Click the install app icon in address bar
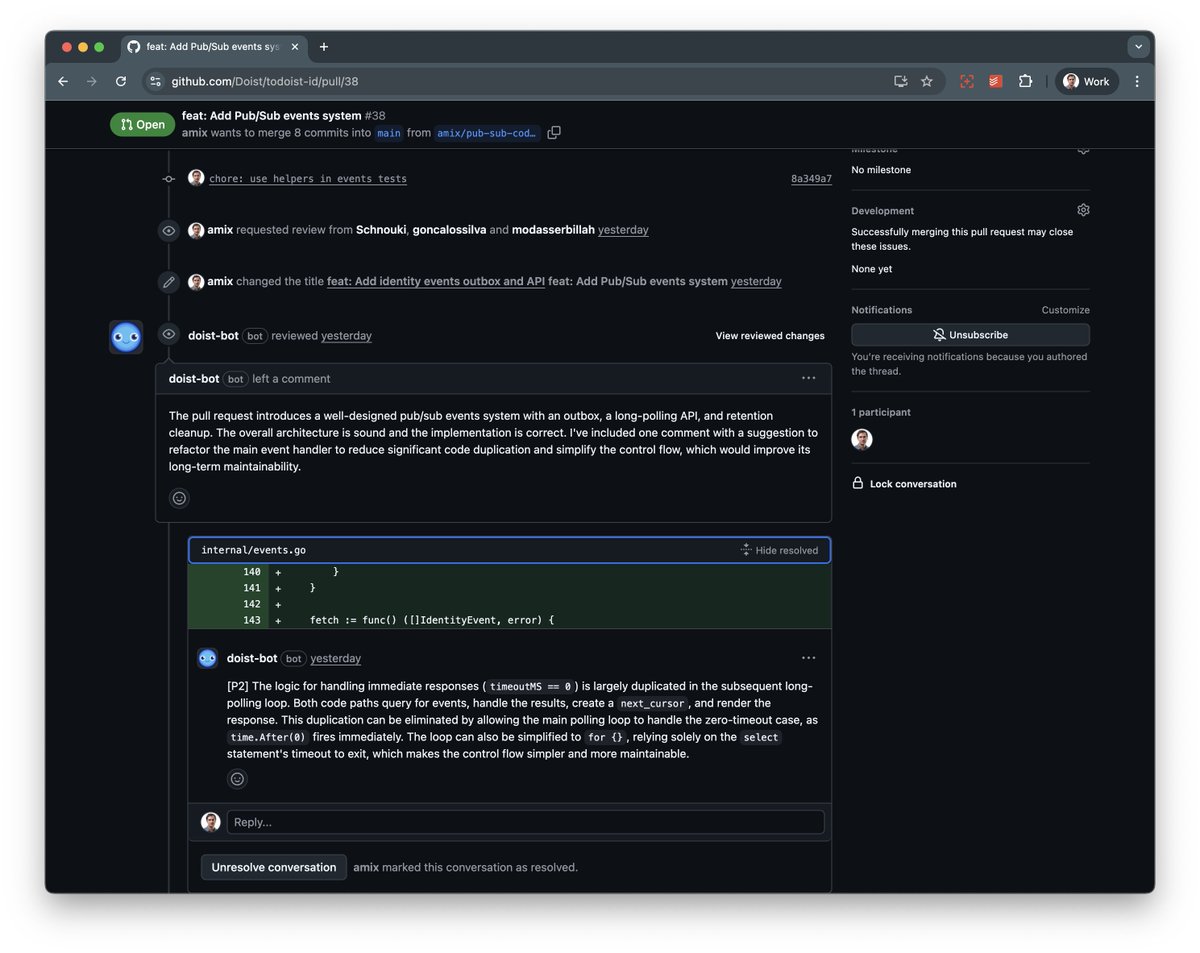 click(900, 82)
